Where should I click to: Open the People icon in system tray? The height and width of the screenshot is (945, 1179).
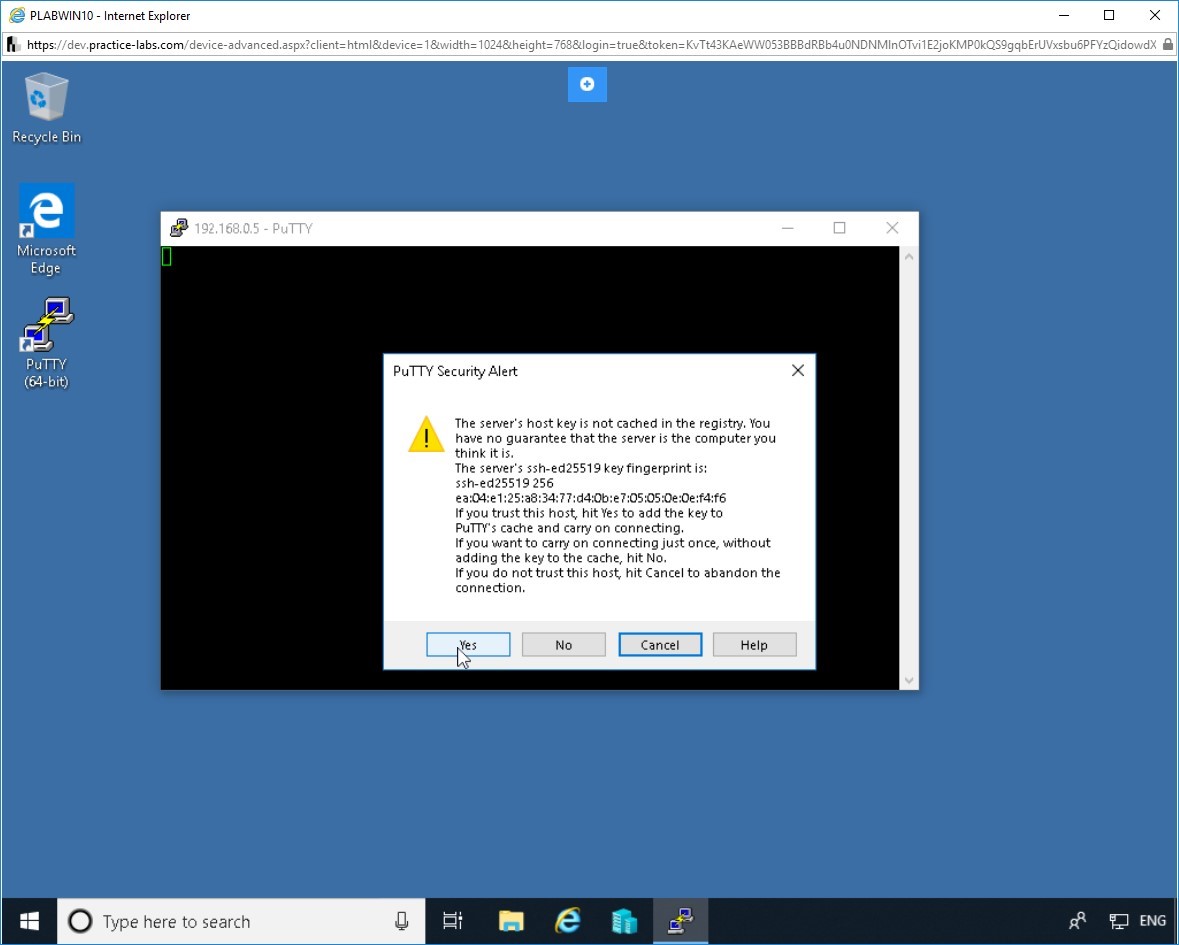1077,921
